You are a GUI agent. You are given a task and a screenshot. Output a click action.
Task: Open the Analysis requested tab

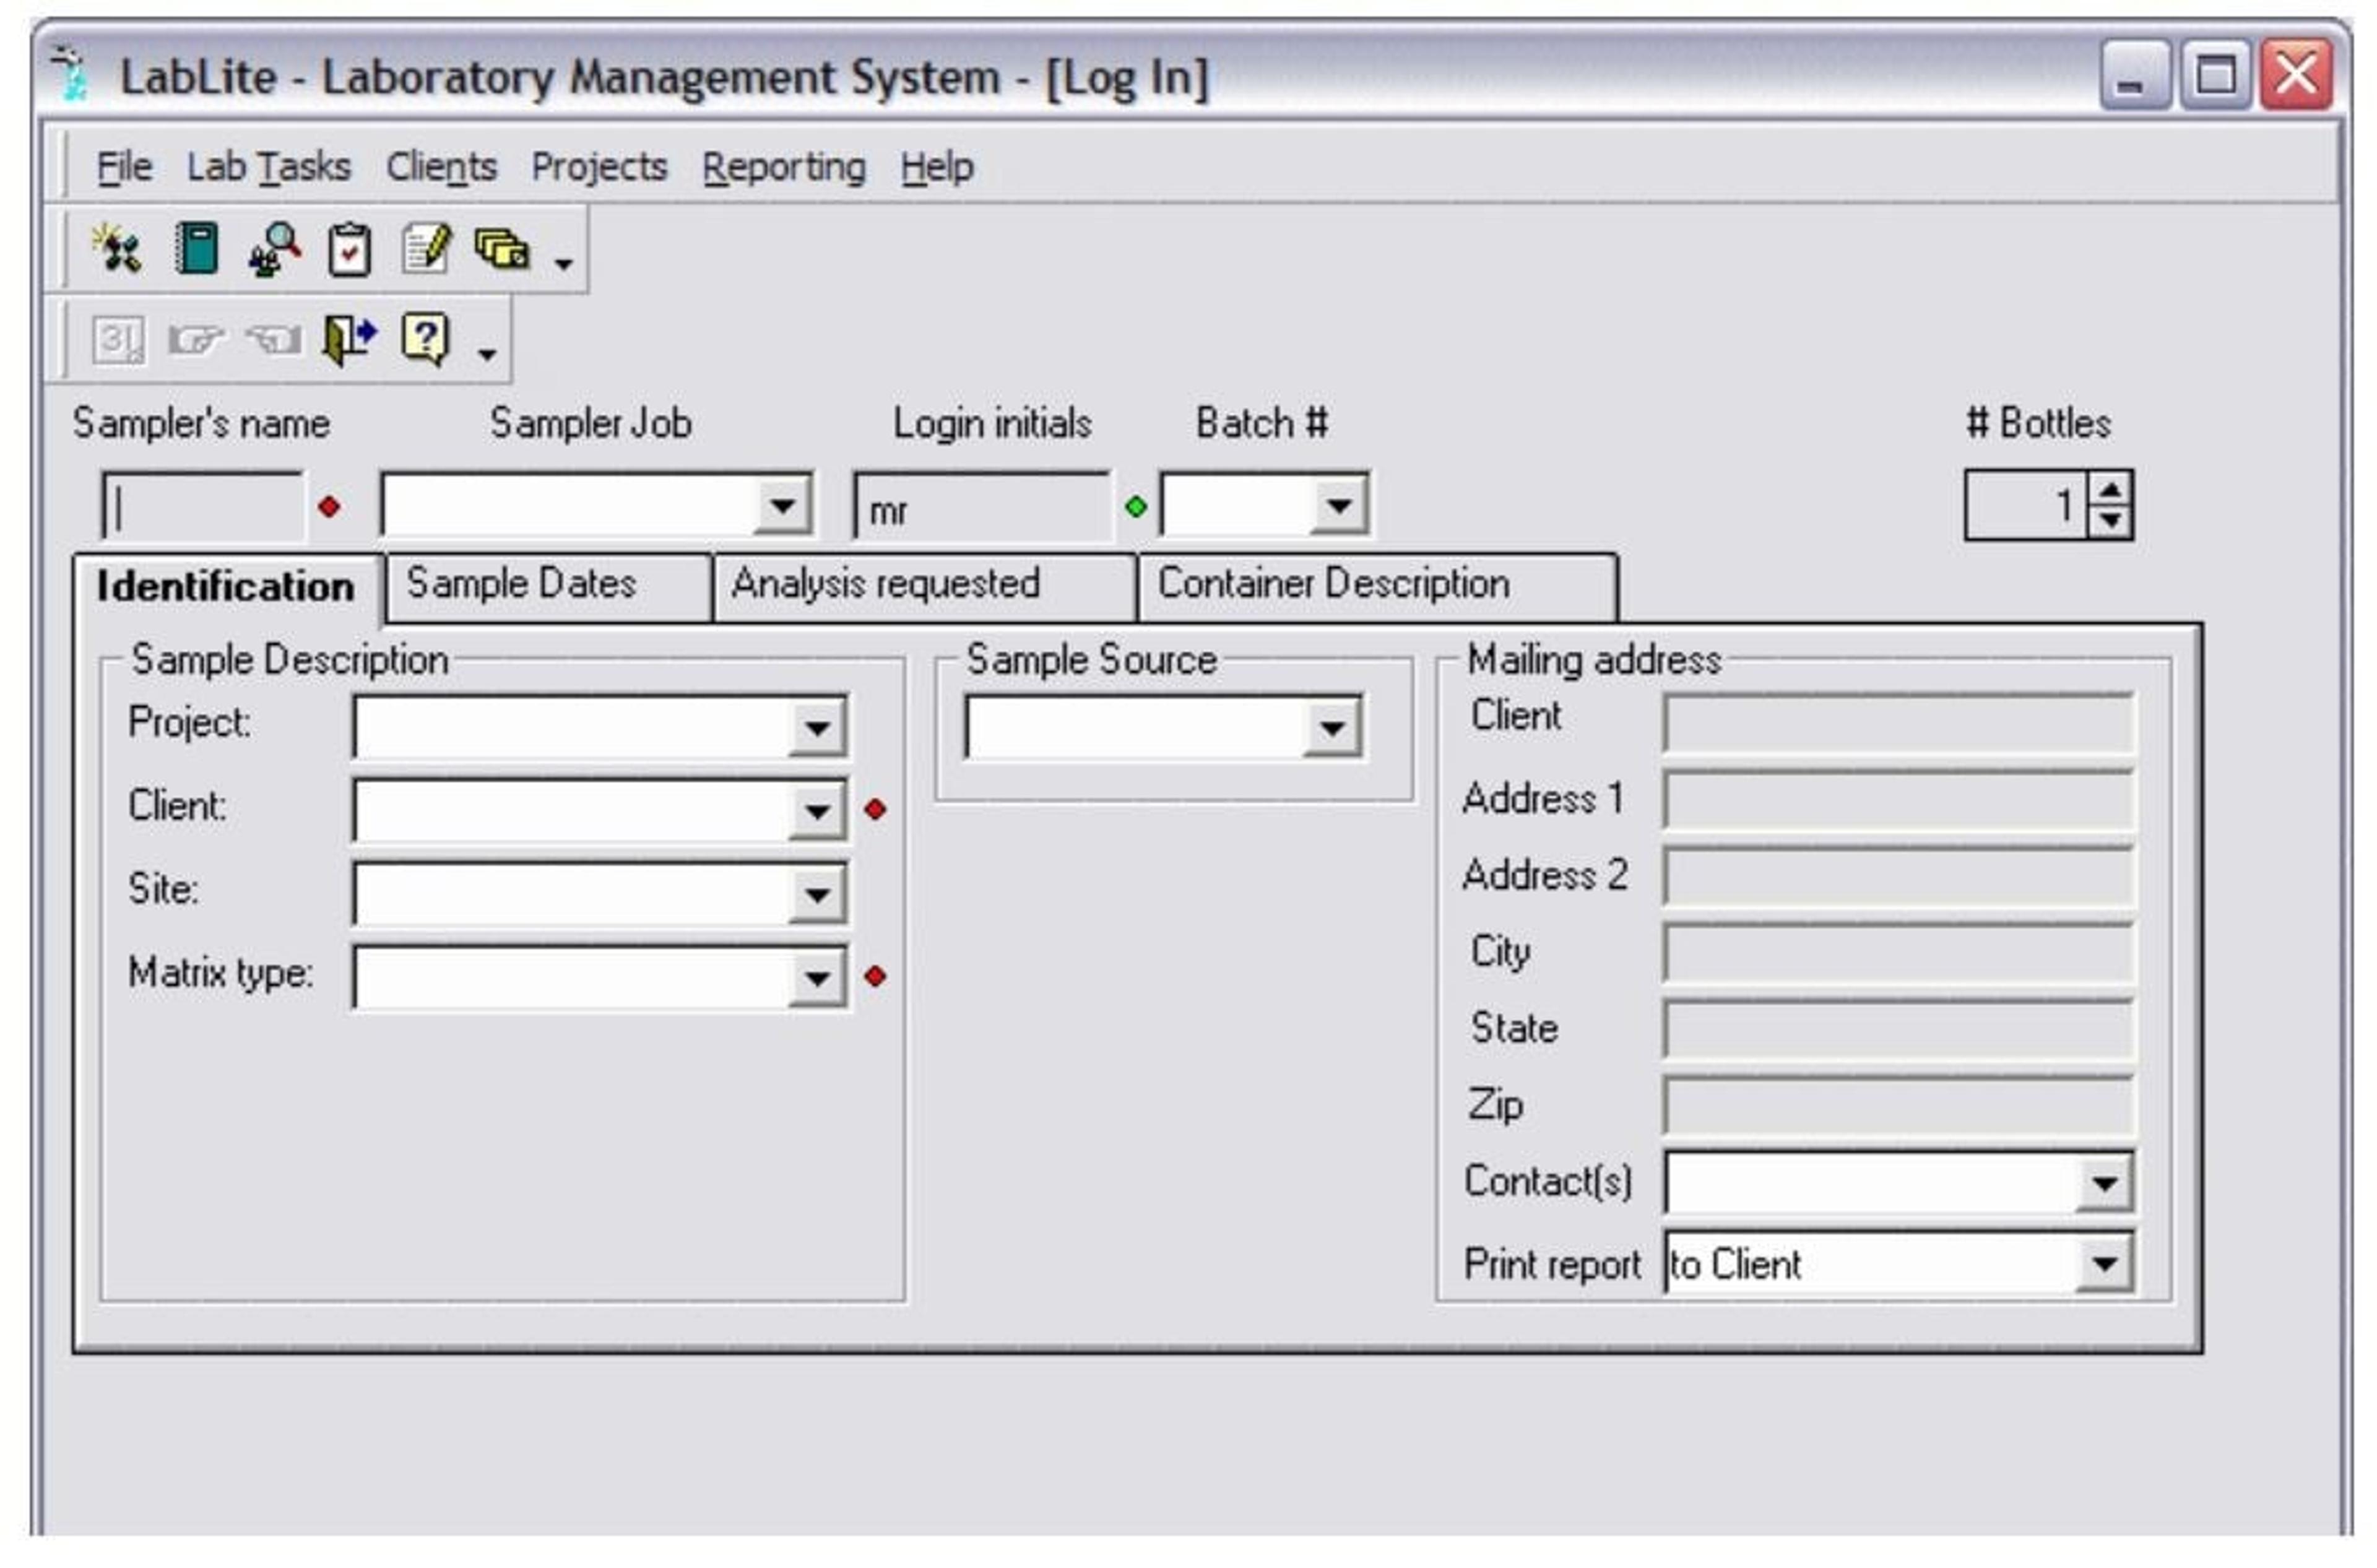point(886,585)
